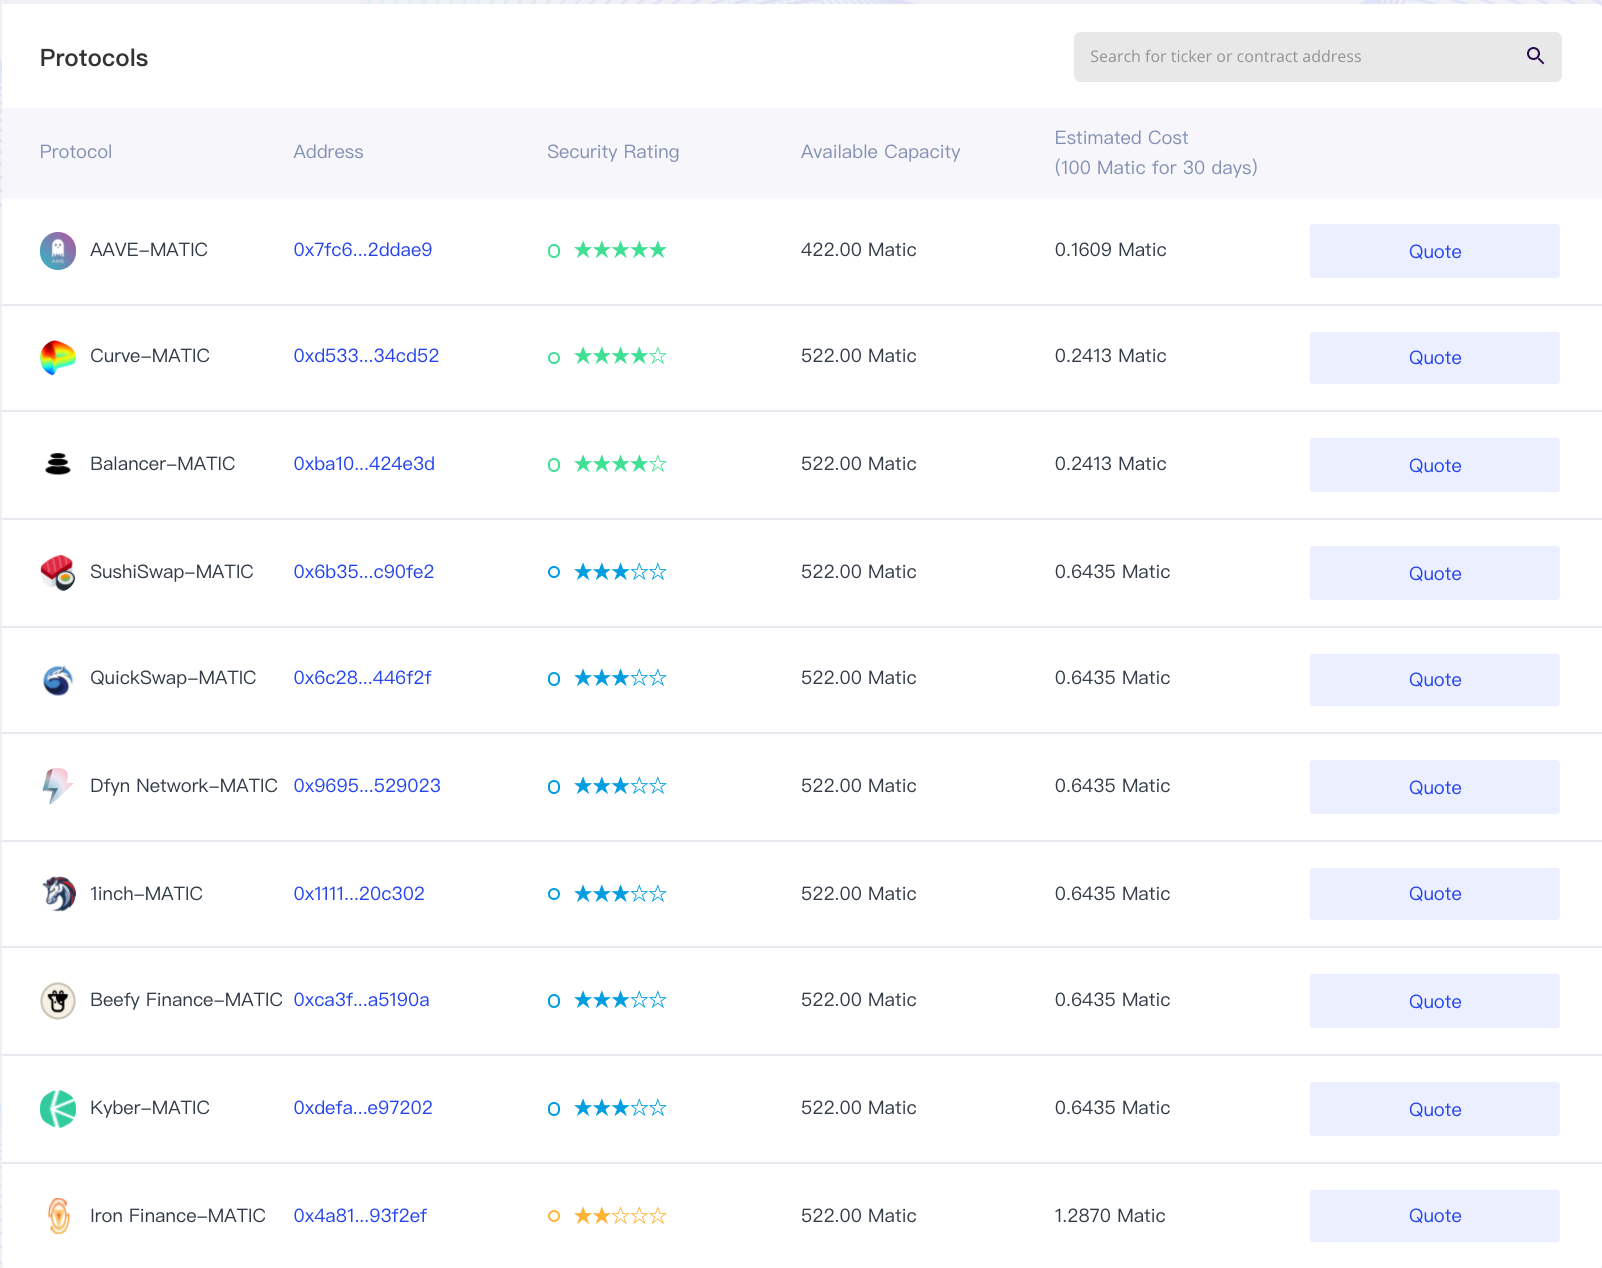1602x1268 pixels.
Task: Focus the ticker or contract address search field
Action: [1317, 57]
